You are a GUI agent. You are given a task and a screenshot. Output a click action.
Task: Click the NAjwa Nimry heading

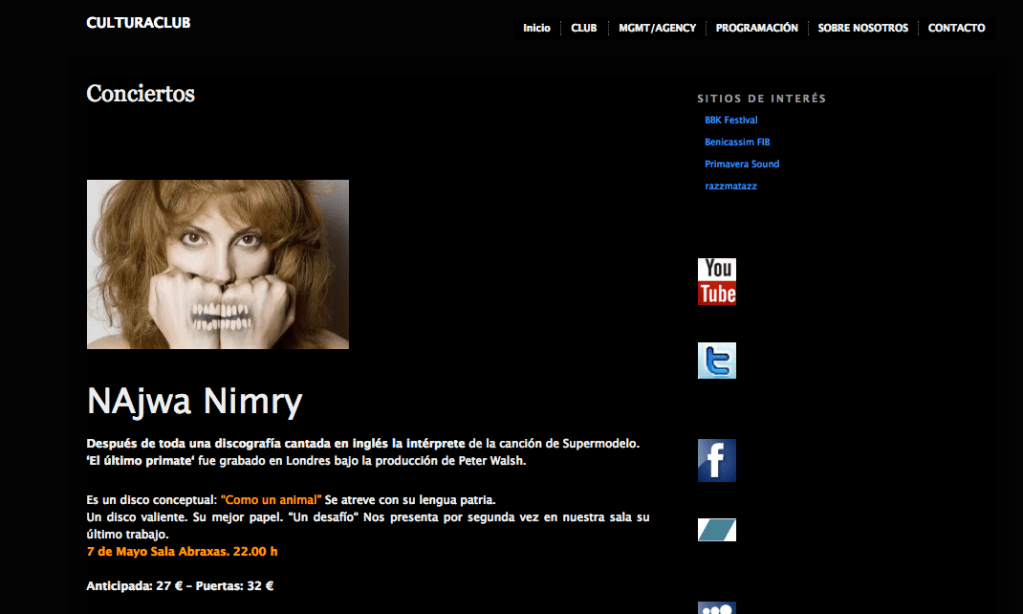(195, 402)
